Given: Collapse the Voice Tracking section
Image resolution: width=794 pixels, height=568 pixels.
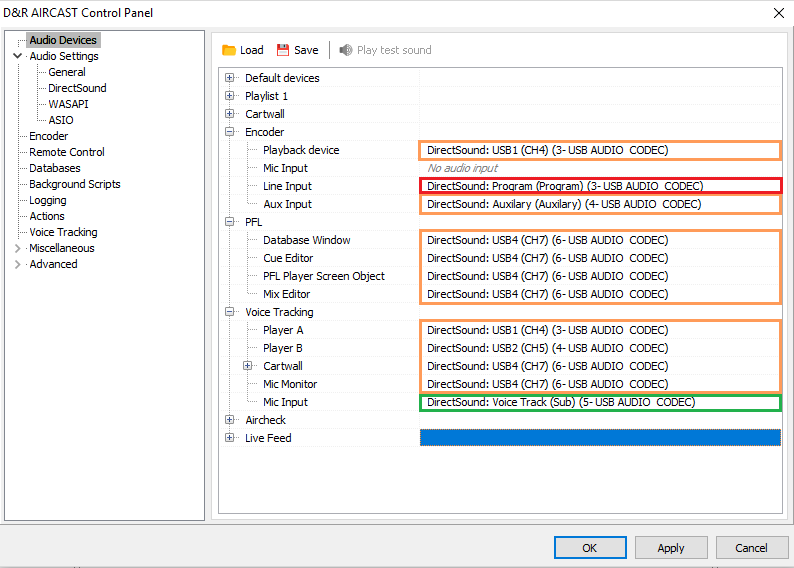Looking at the screenshot, I should click(x=230, y=312).
